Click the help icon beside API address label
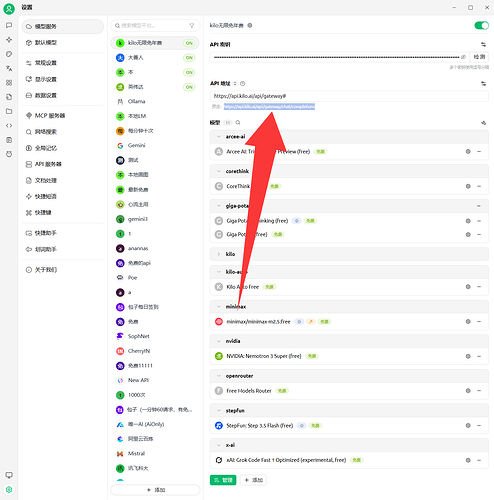The height and width of the screenshot is (500, 494). (243, 83)
